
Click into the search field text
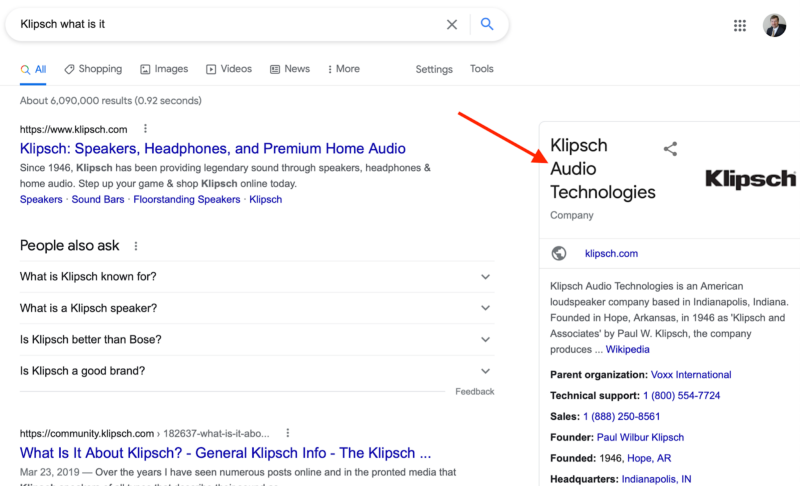click(x=63, y=24)
